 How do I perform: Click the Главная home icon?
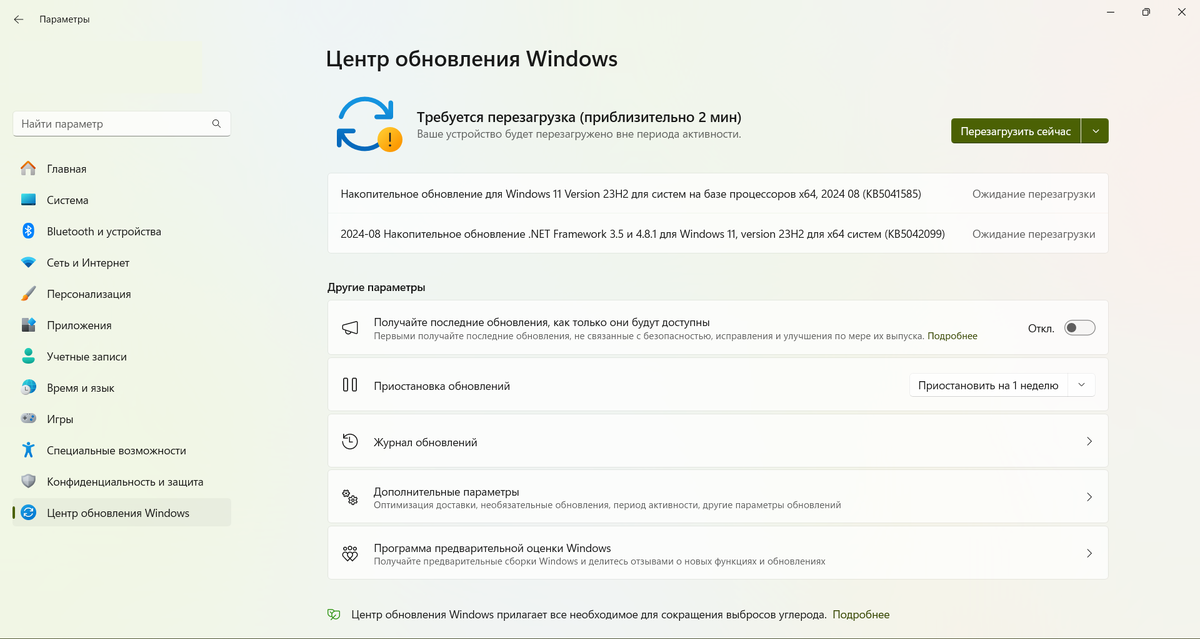pos(28,169)
